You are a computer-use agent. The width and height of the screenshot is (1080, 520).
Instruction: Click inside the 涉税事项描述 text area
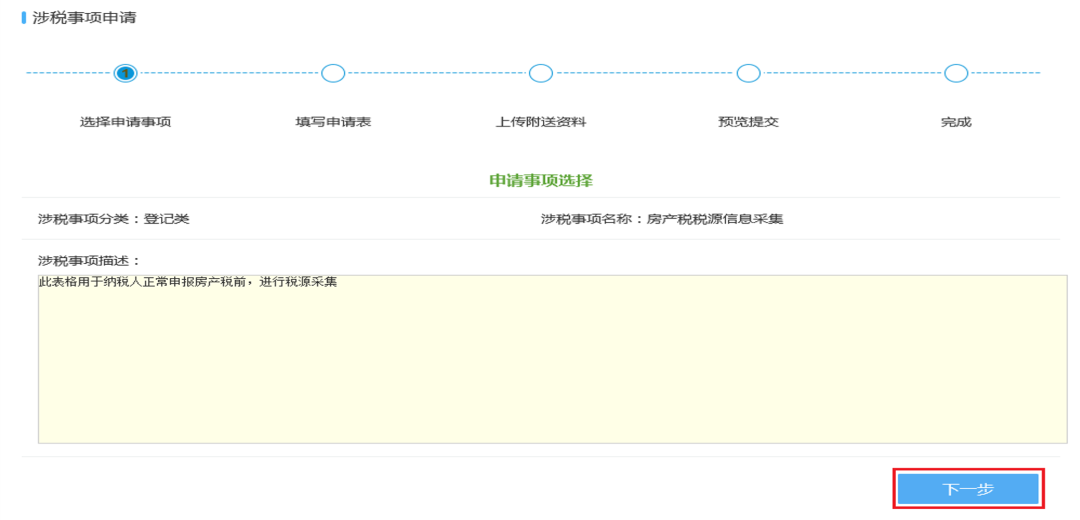click(552, 359)
